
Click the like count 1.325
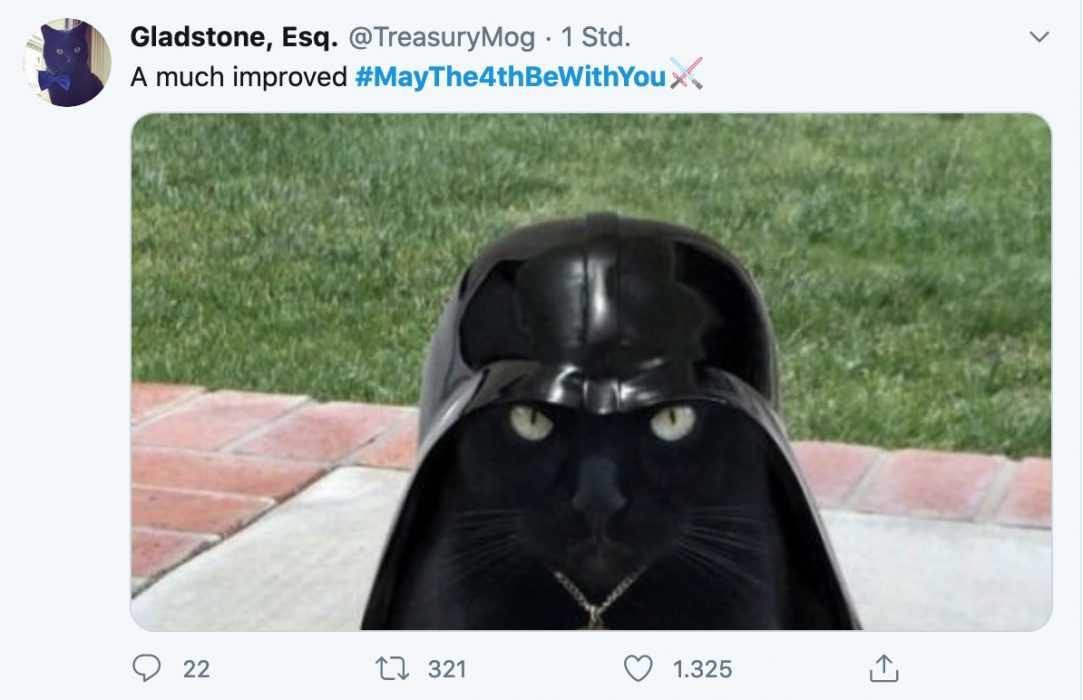pos(702,669)
